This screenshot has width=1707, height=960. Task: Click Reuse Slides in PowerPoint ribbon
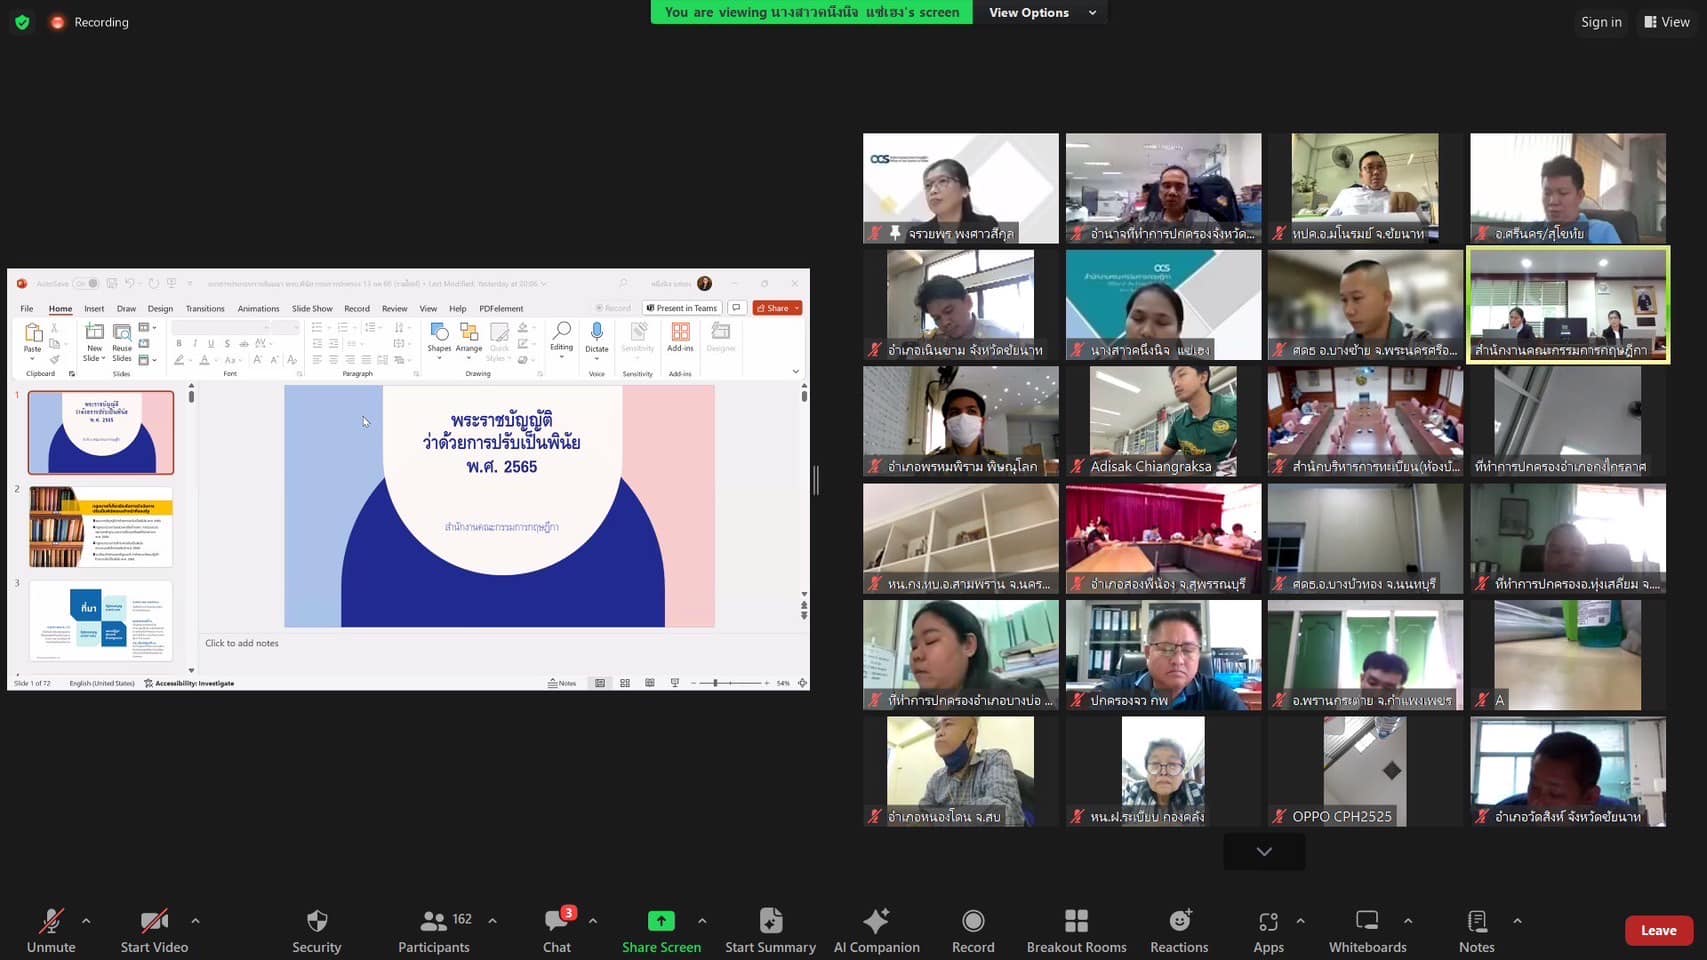coord(122,342)
